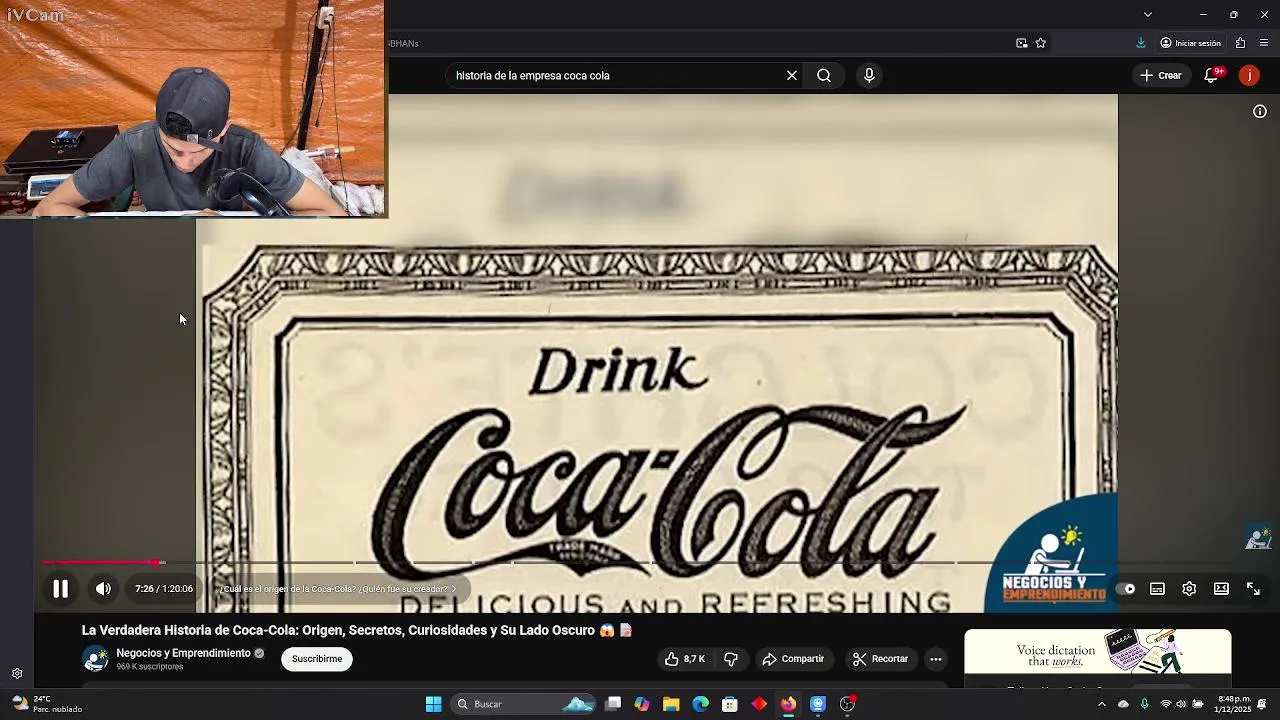Open the notification center bell
The width and height of the screenshot is (1280, 720).
tap(1262, 704)
